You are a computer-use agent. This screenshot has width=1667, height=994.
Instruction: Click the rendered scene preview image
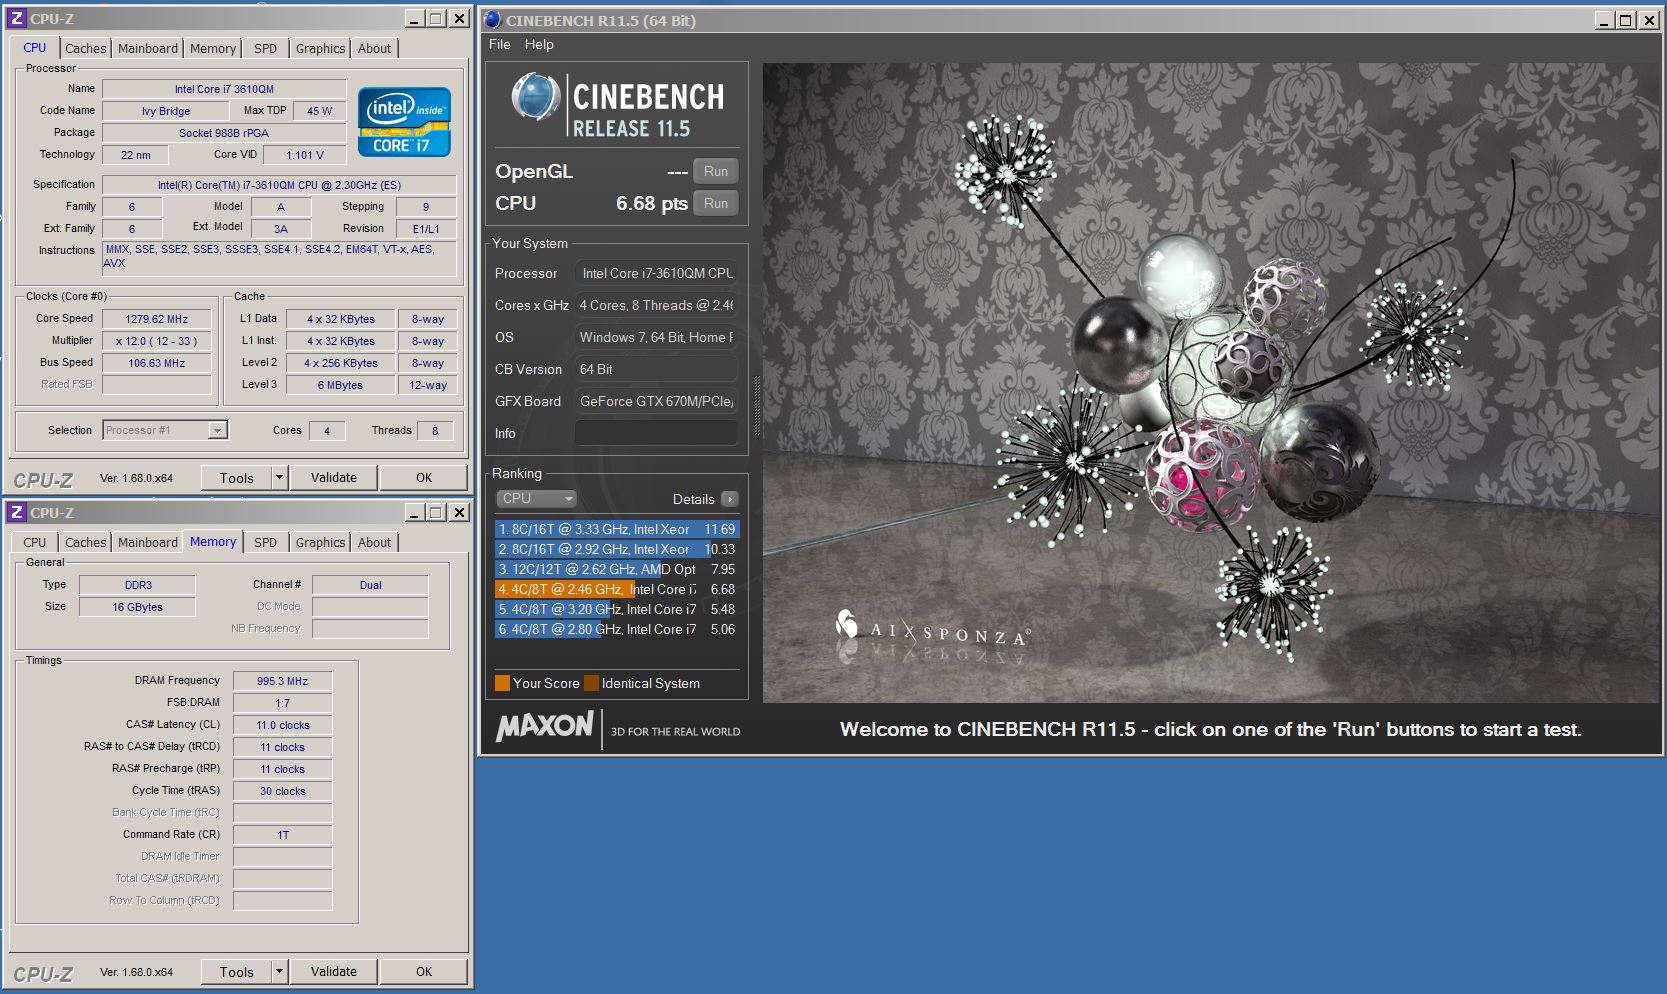click(x=1212, y=383)
